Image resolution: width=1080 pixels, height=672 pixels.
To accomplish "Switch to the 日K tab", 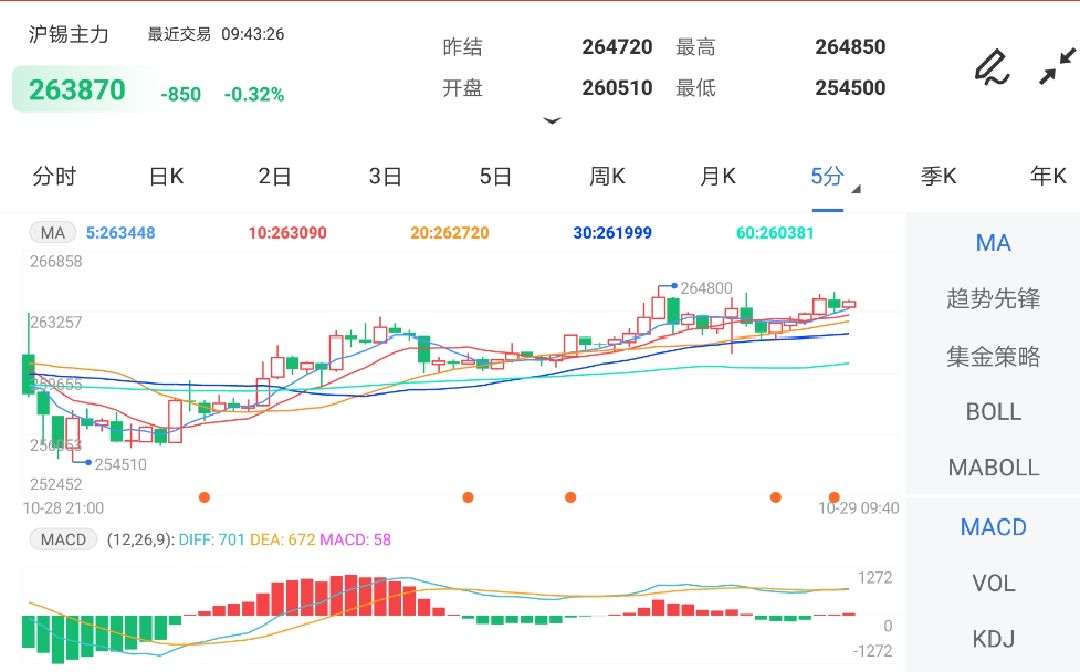I will pos(166,176).
